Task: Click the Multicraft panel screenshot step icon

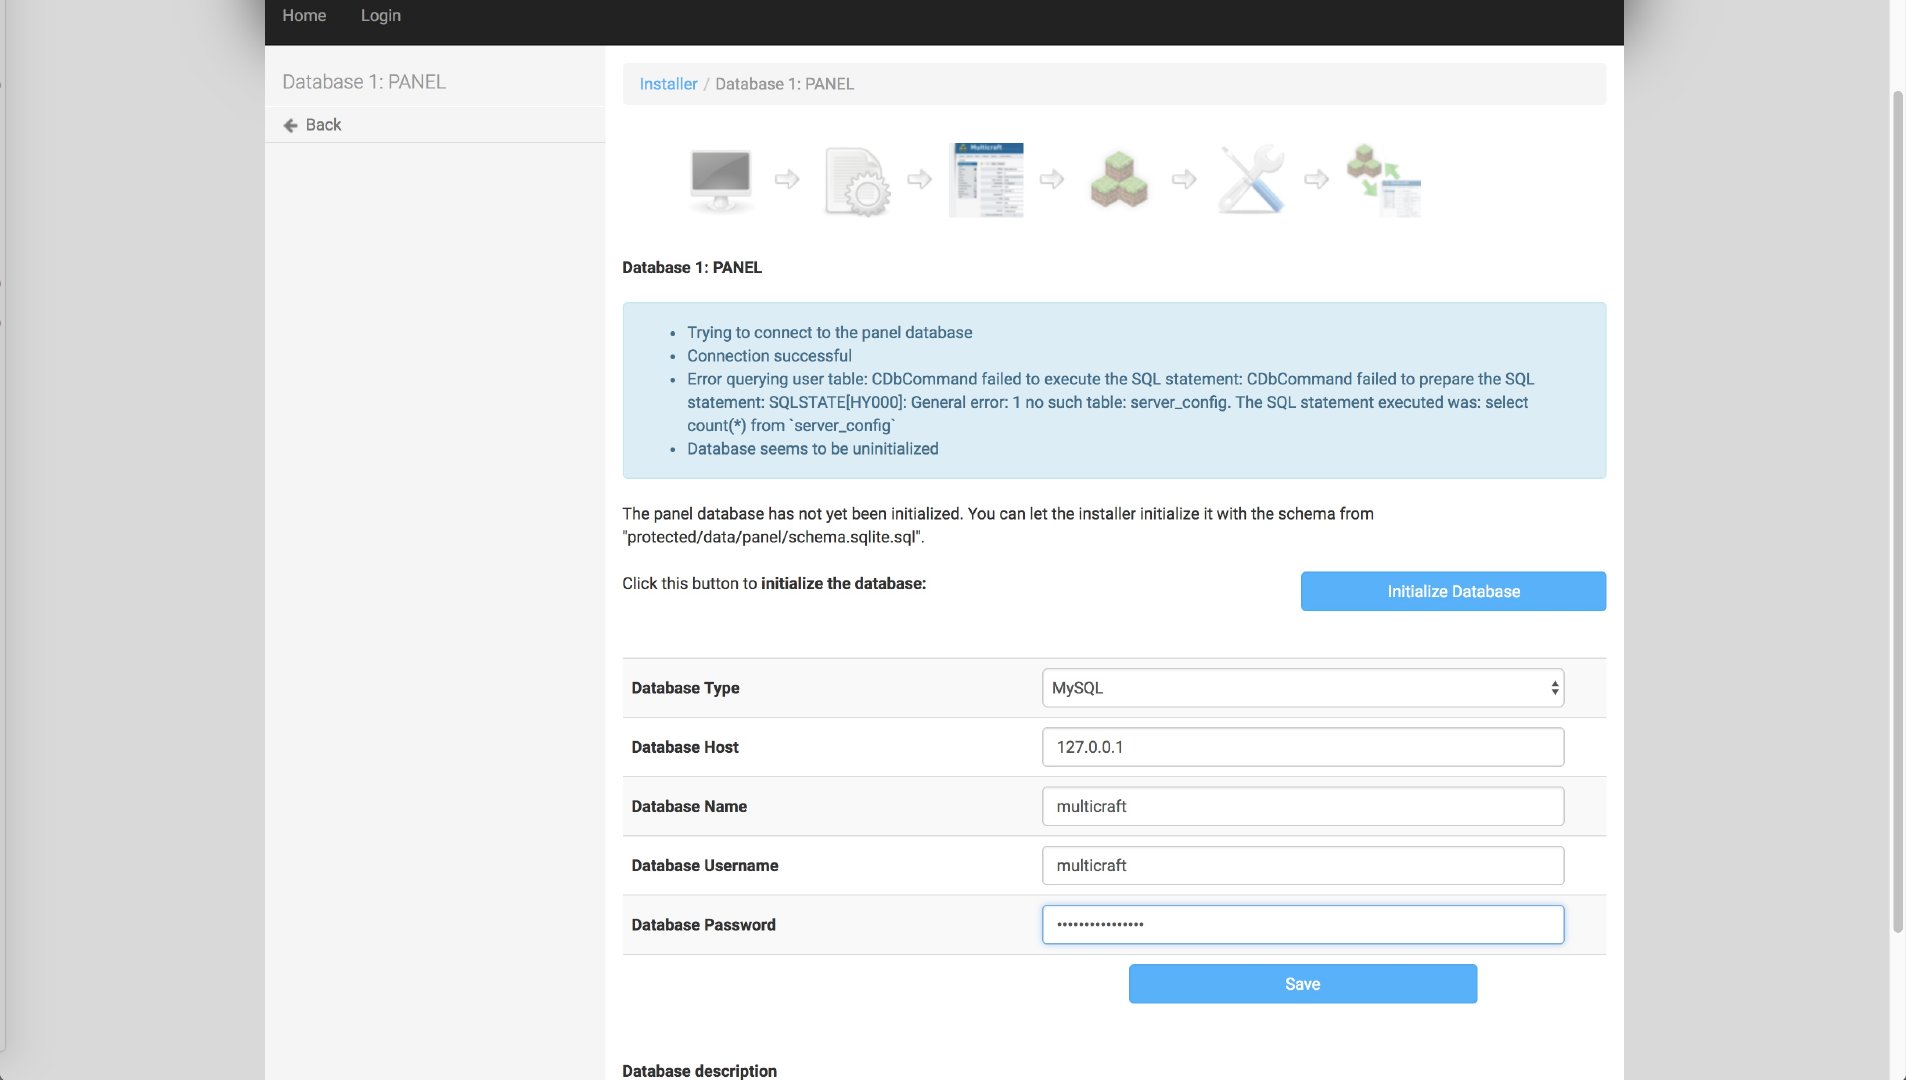Action: coord(986,180)
